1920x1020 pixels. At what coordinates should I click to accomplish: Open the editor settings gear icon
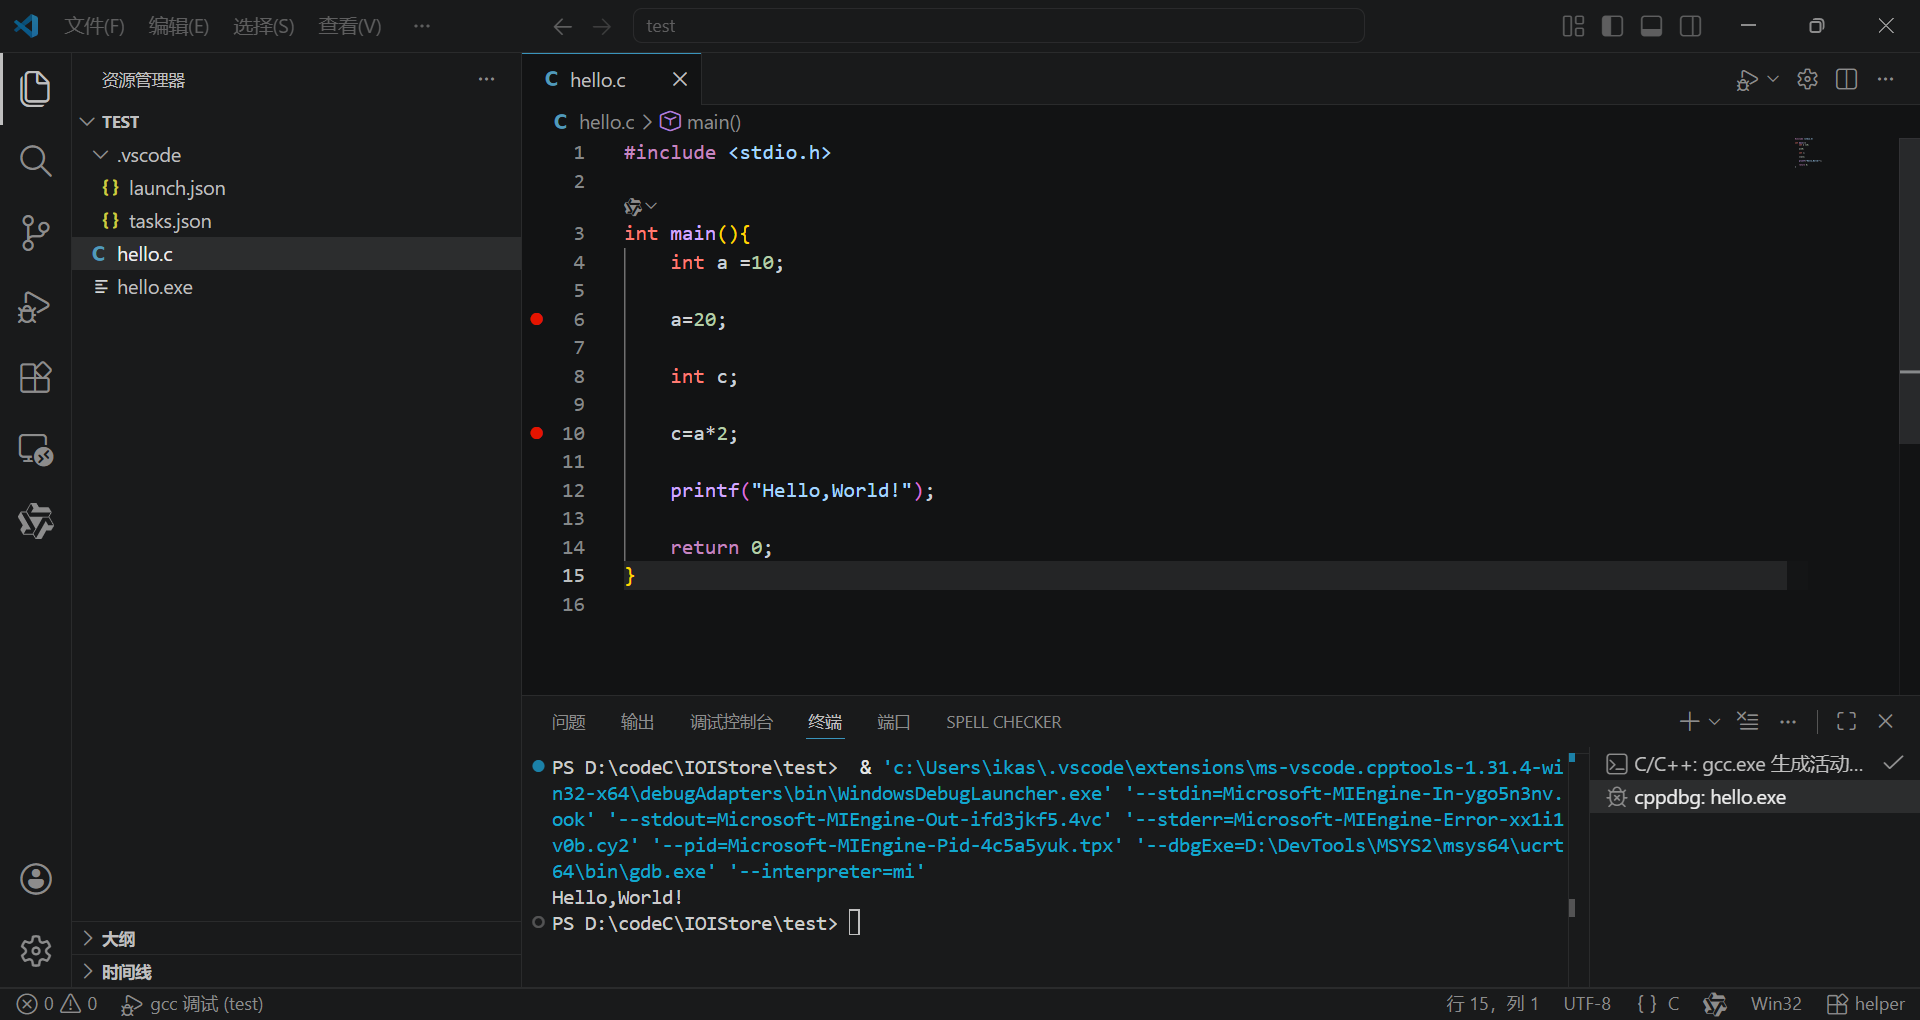pos(1807,79)
